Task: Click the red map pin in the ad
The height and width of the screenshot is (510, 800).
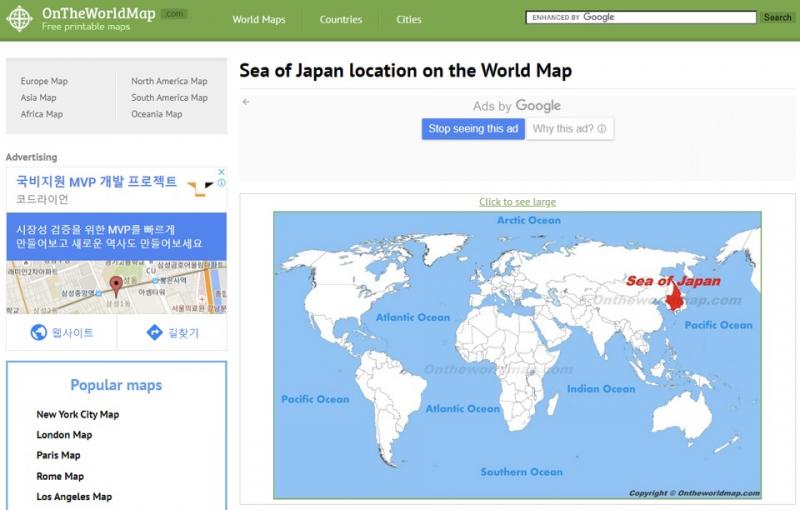Action: [115, 285]
